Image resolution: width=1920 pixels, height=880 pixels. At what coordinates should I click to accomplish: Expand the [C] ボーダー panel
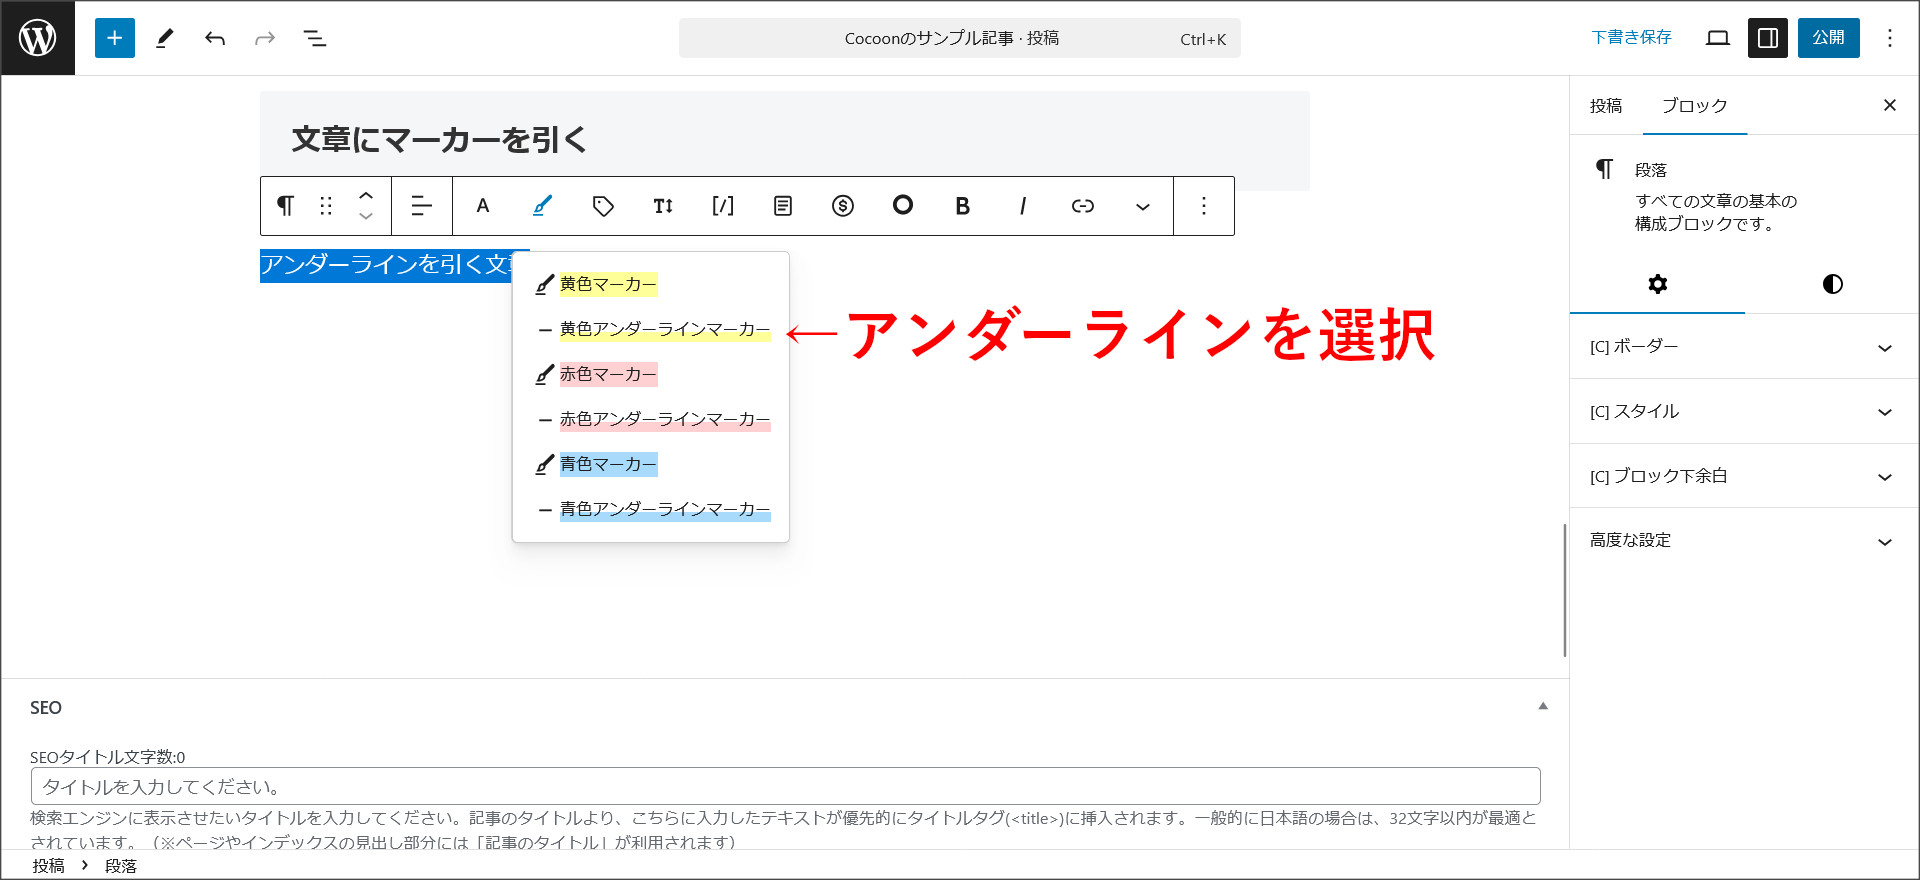tap(1744, 347)
